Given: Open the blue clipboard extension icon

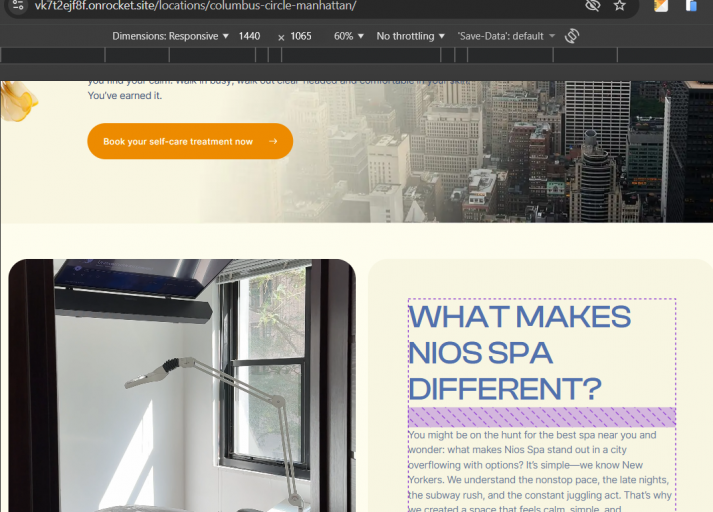Looking at the screenshot, I should tap(691, 5).
